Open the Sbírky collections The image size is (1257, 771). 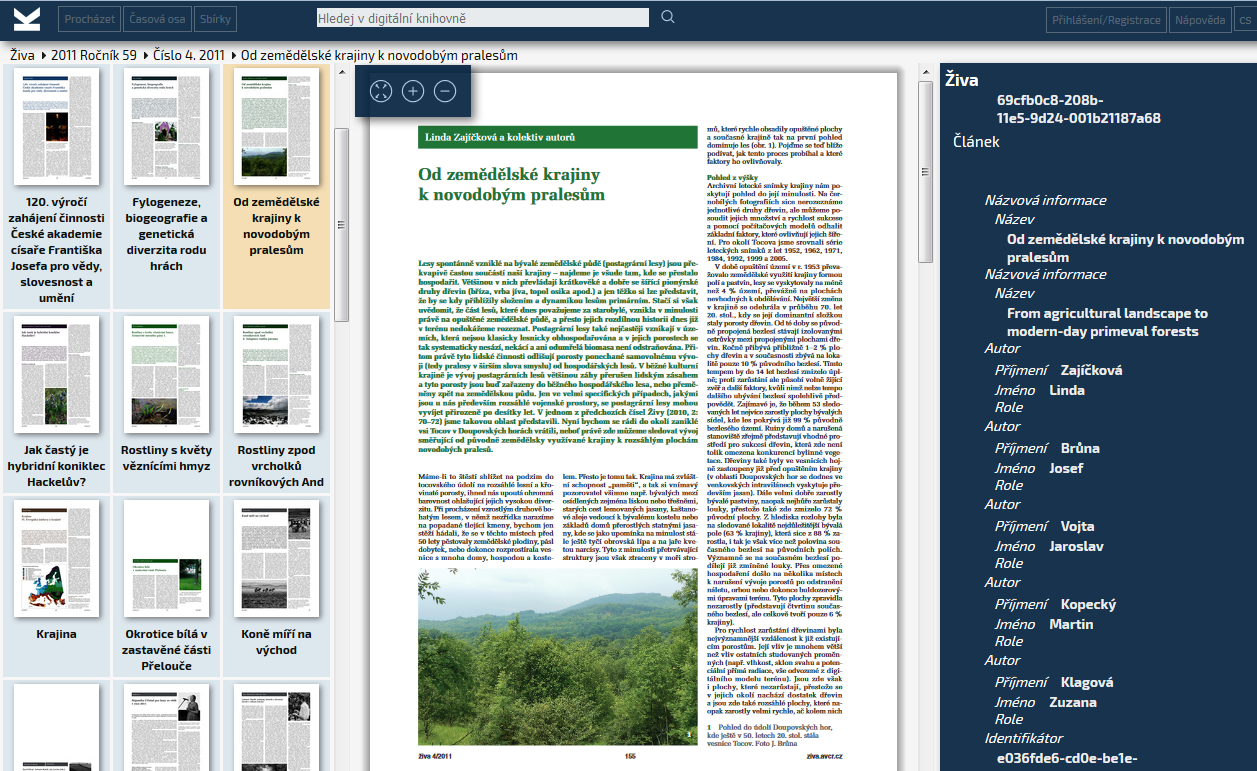[216, 19]
